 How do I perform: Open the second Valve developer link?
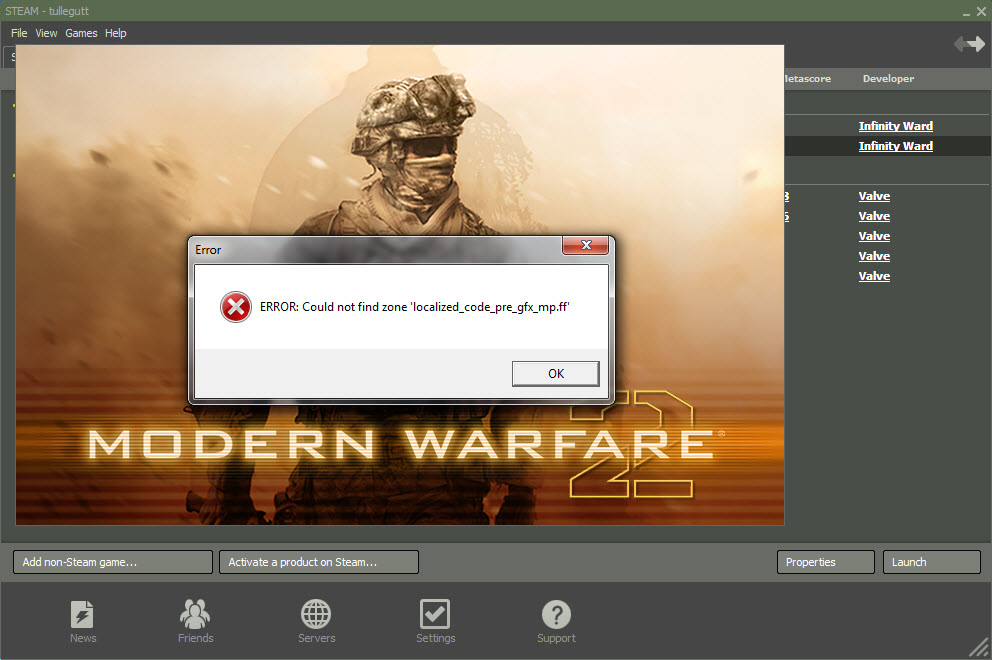point(874,216)
